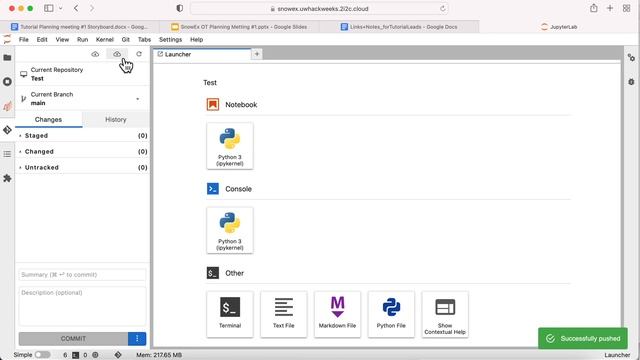Click Safari share icon

point(594,8)
